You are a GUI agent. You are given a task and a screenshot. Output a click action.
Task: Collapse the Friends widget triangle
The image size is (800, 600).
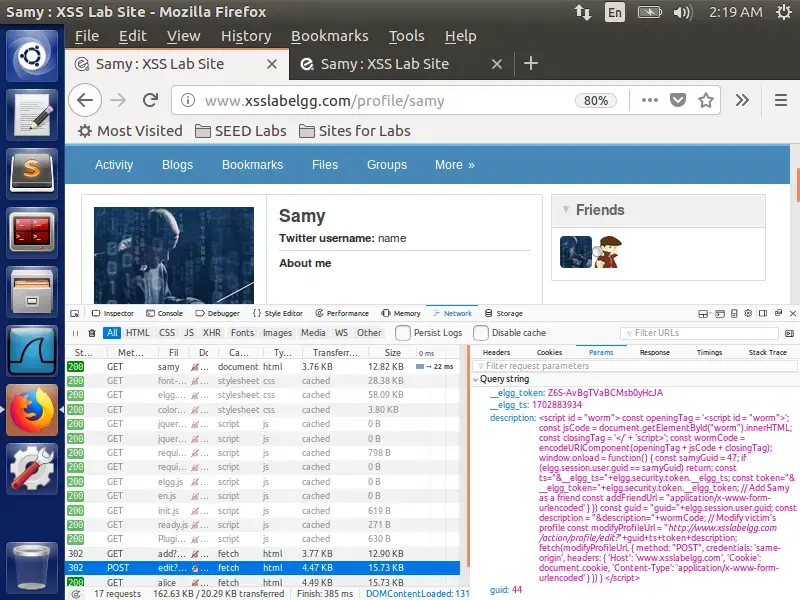(x=566, y=209)
